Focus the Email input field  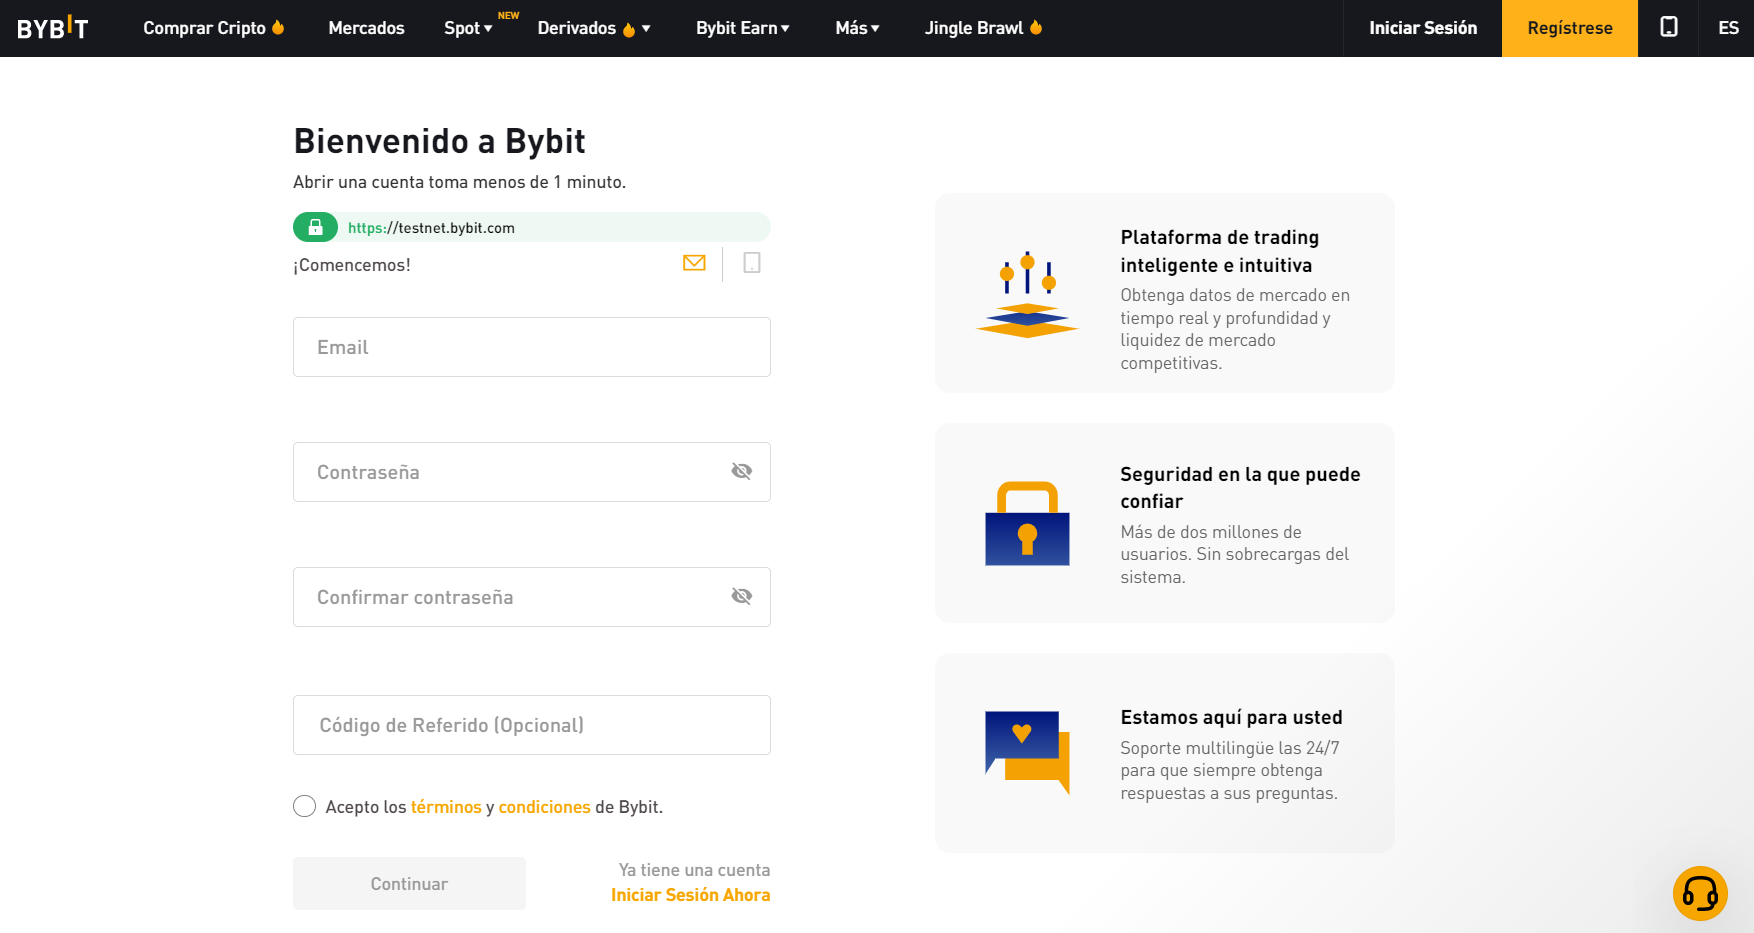point(532,347)
